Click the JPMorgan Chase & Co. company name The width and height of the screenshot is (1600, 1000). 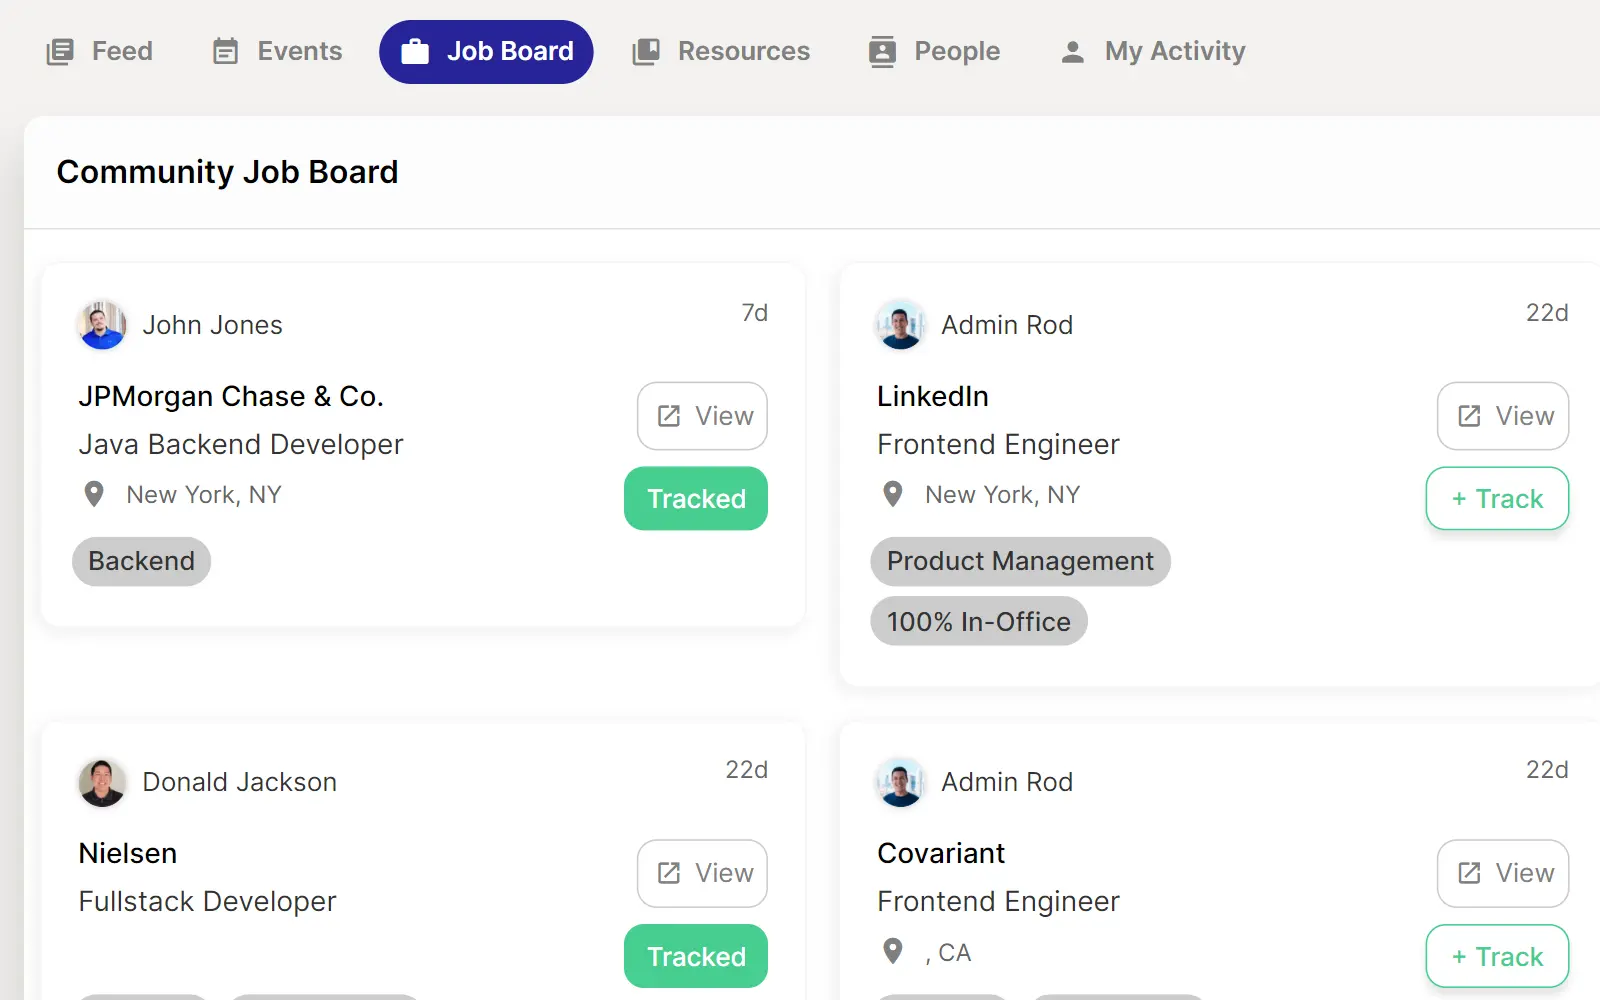point(231,396)
